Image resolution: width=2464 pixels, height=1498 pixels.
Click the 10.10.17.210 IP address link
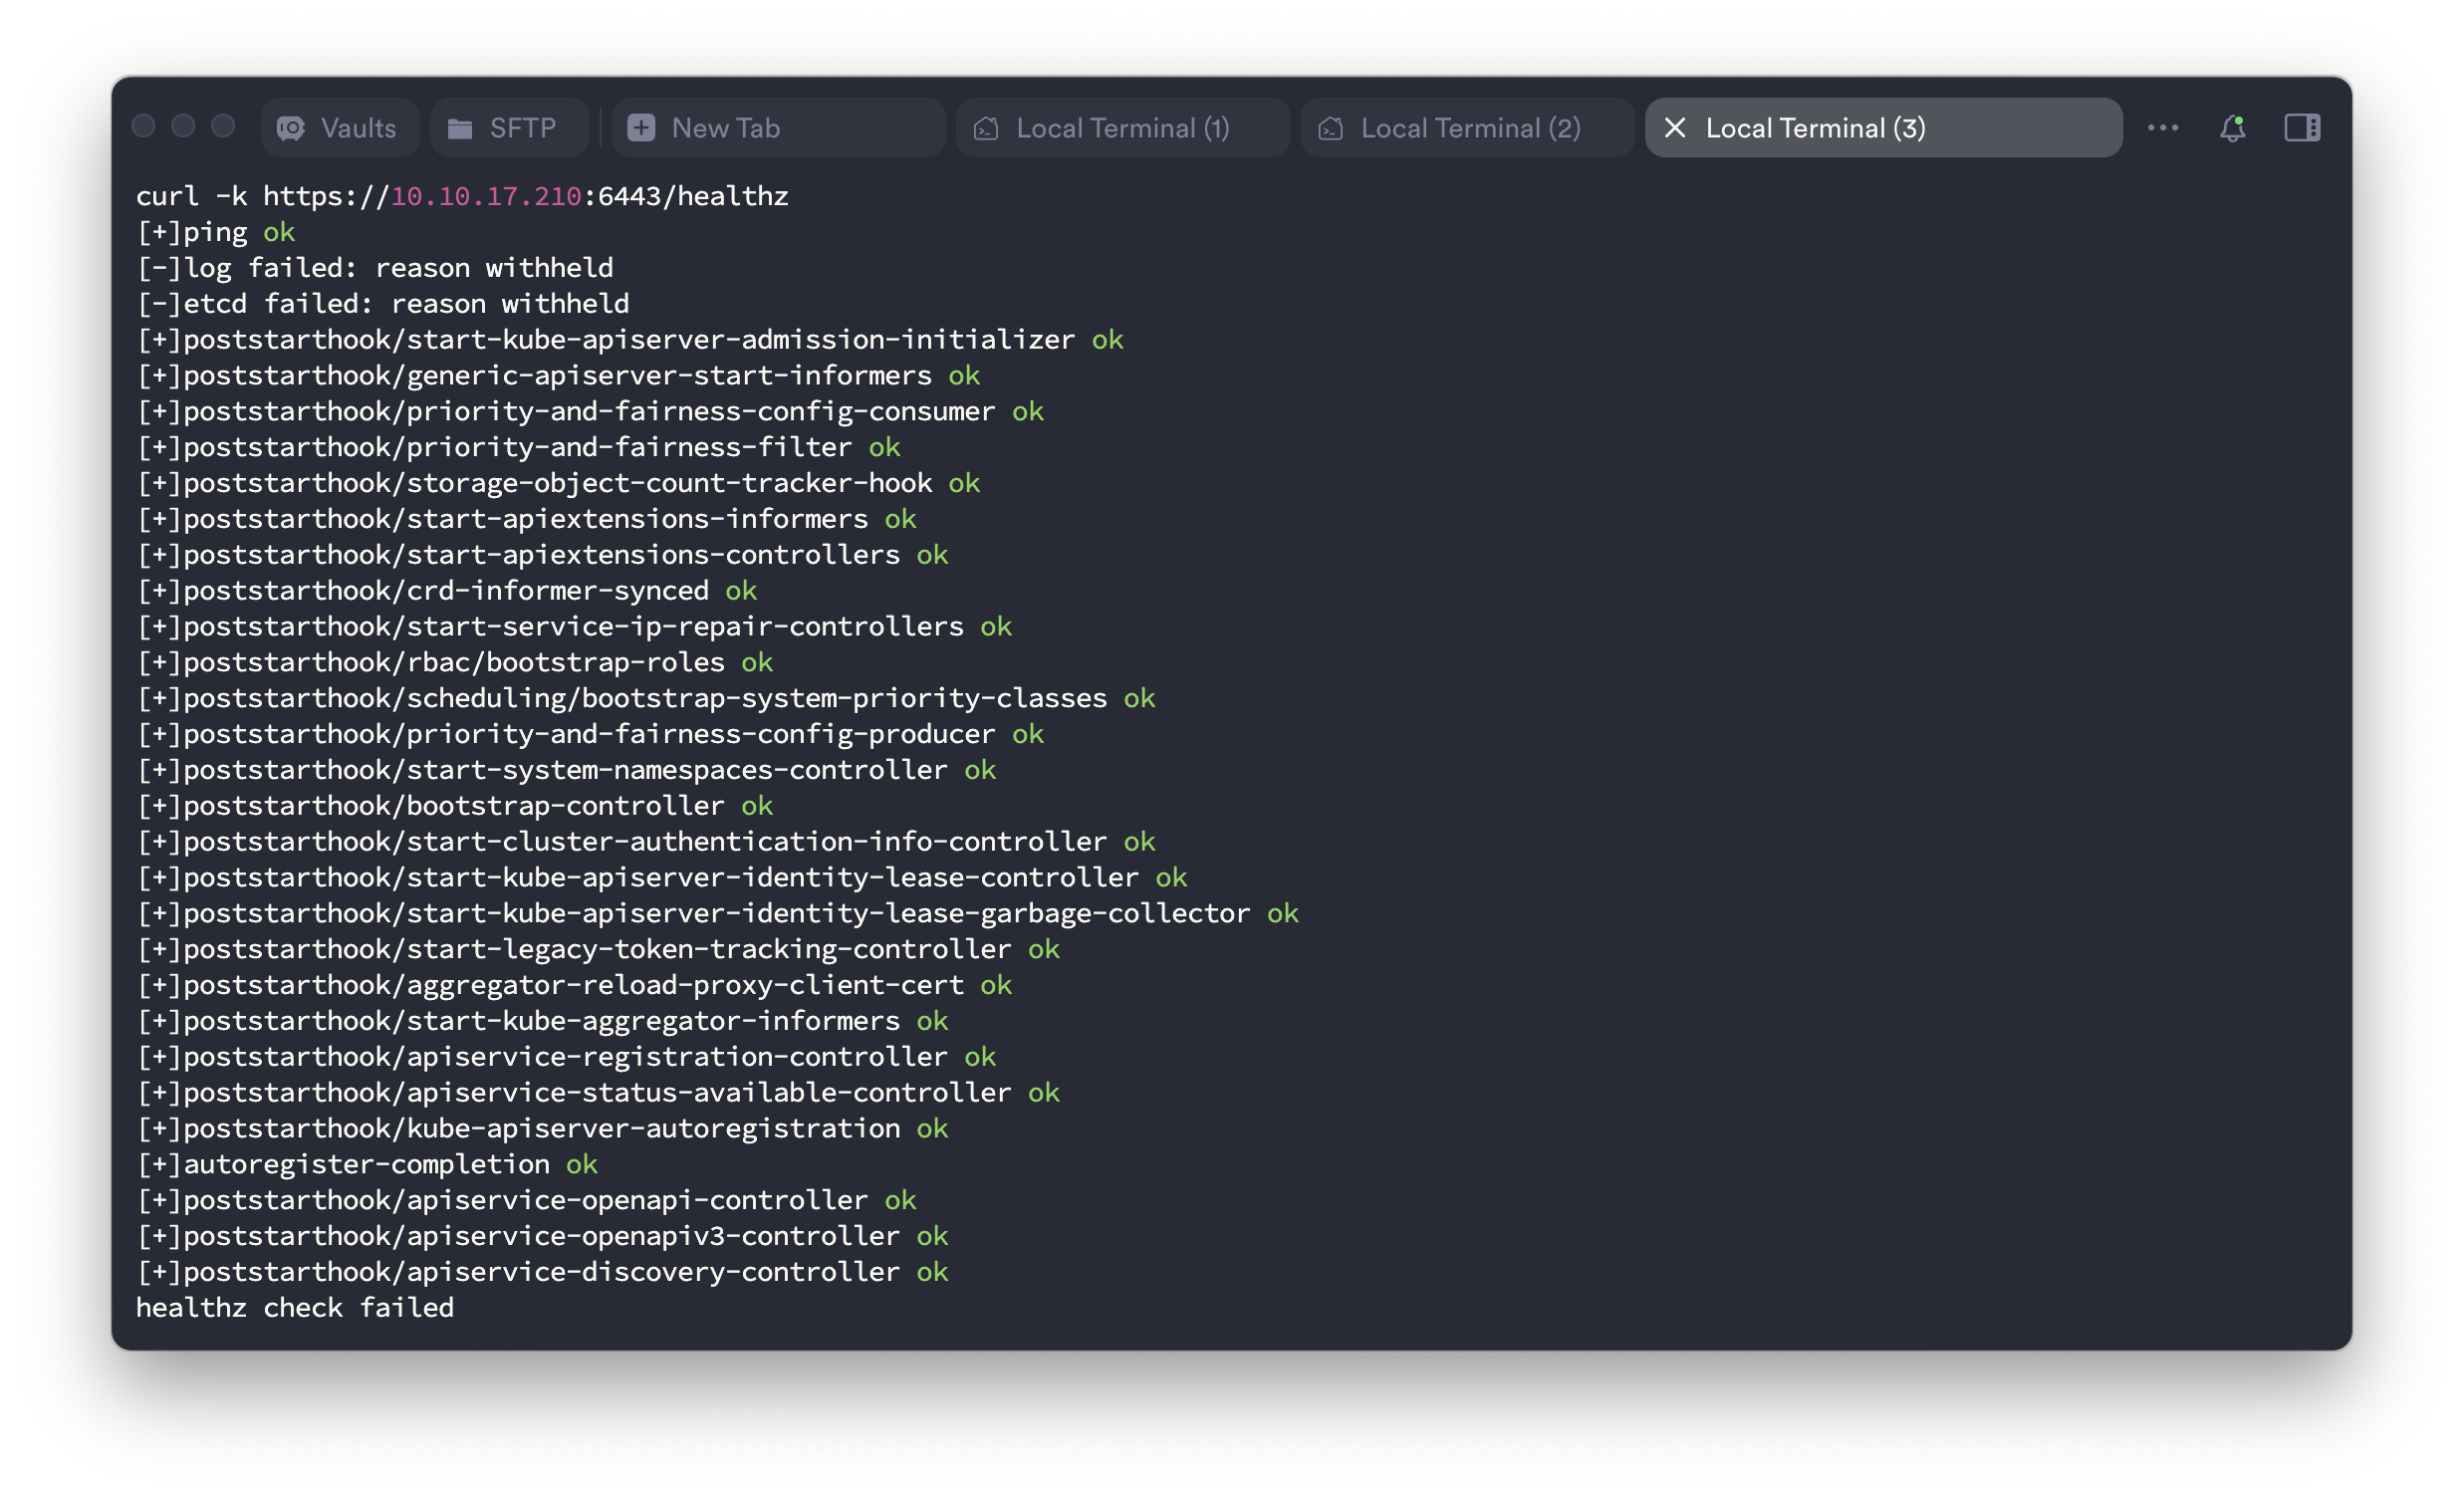(486, 196)
